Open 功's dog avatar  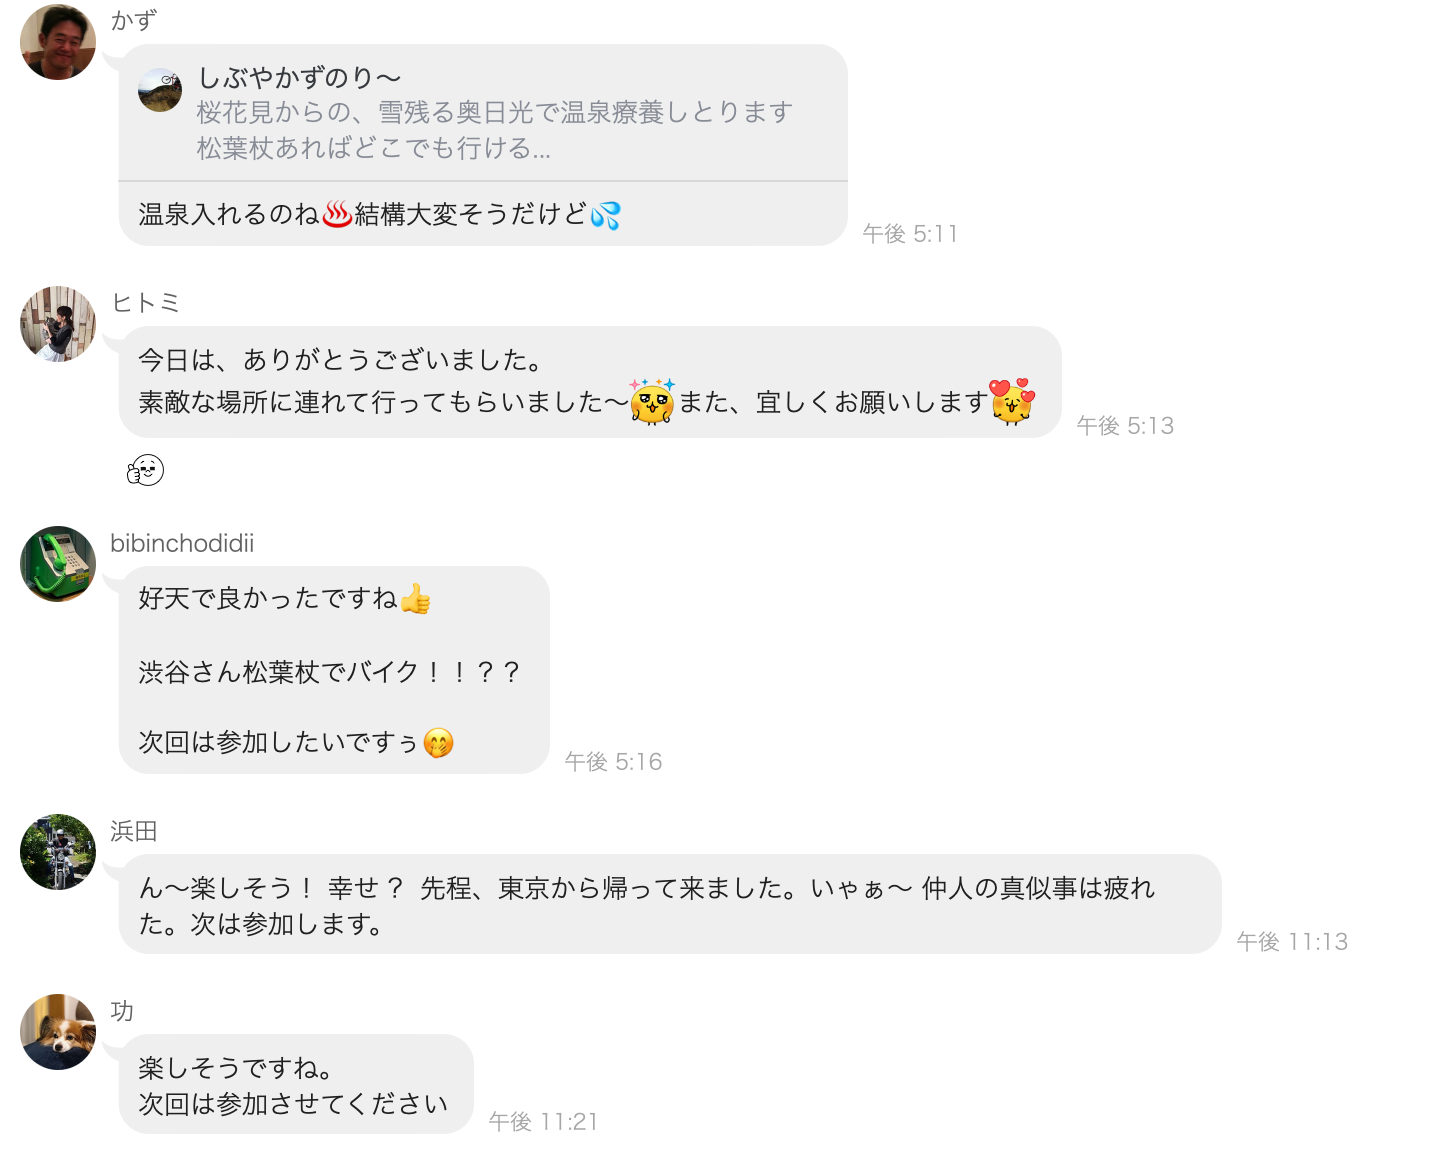58,1032
